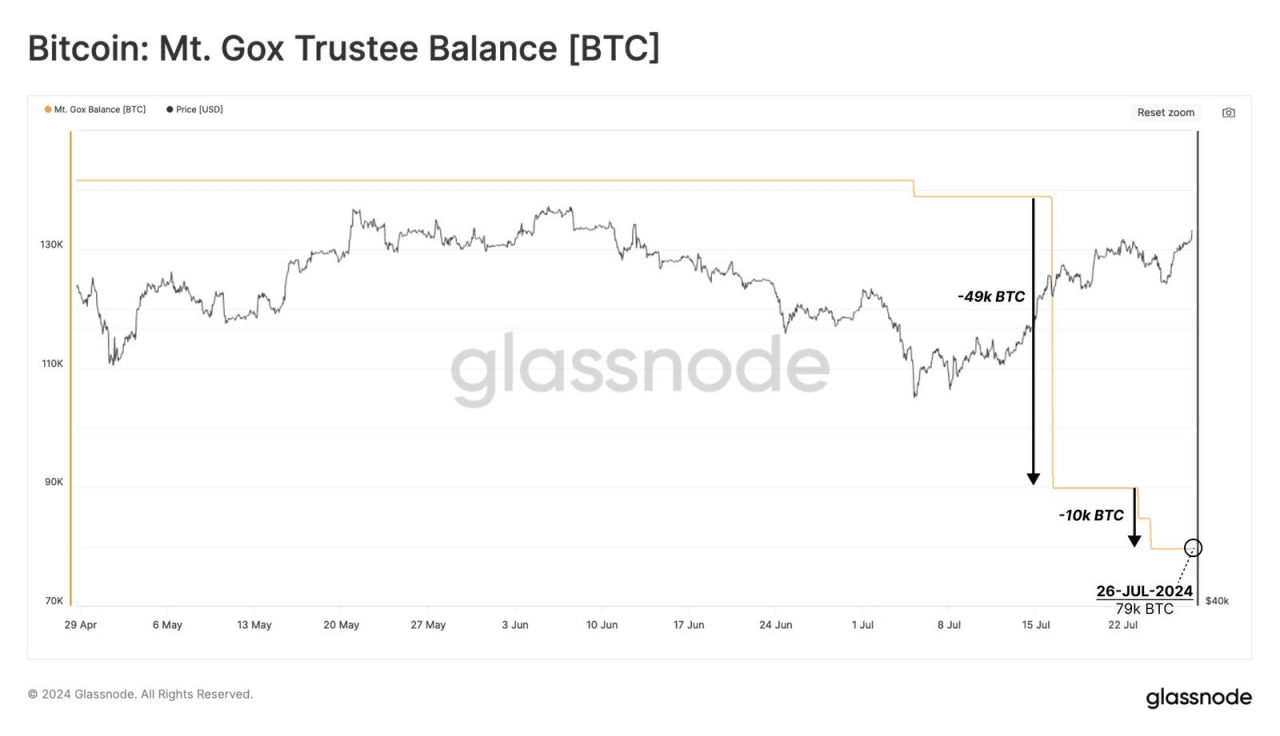Click the 90K y-axis tick label
Viewport: 1280px width, 736px height.
52,482
